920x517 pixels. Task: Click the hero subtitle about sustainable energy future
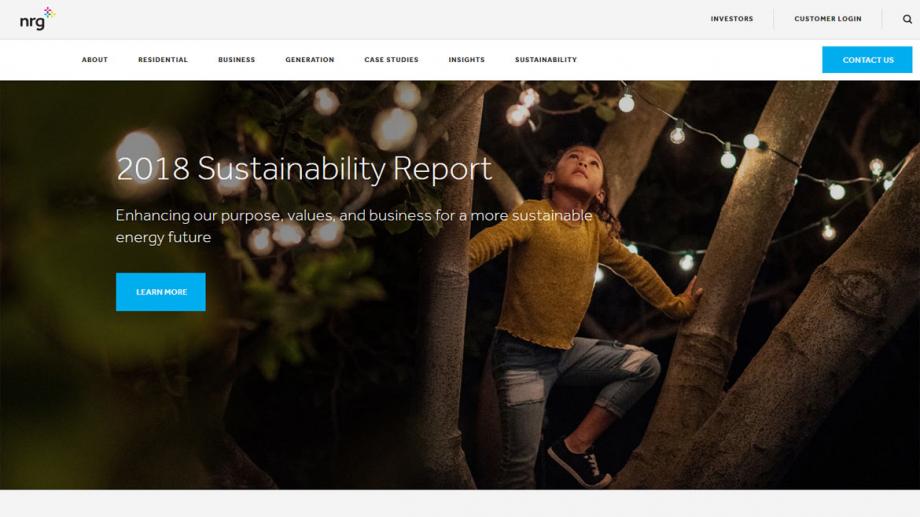pos(353,226)
